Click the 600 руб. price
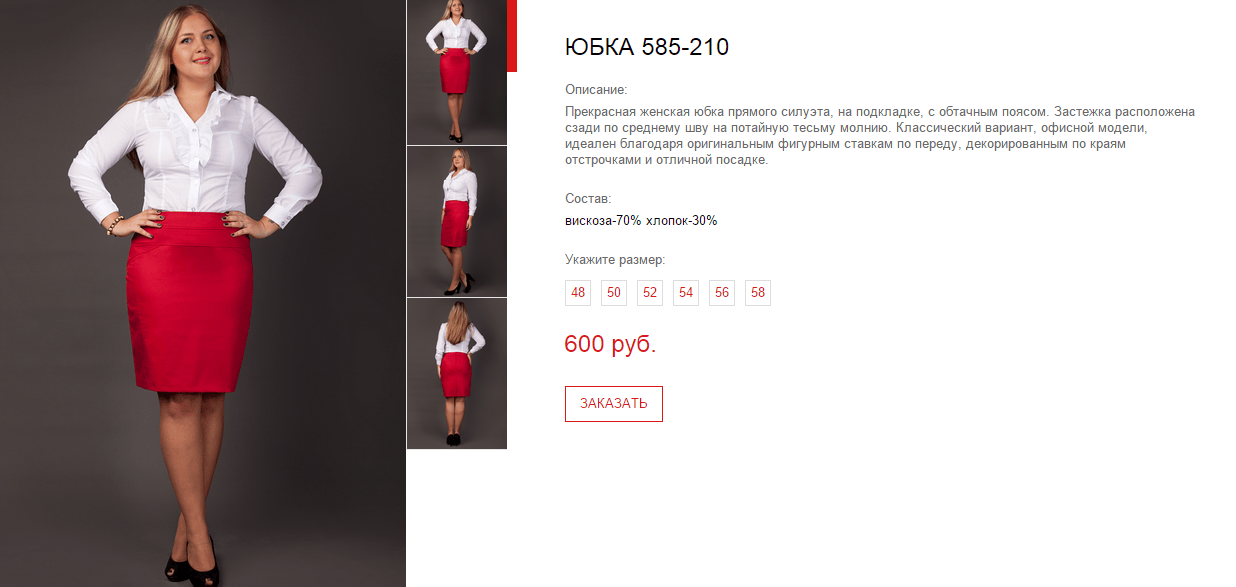 point(610,344)
